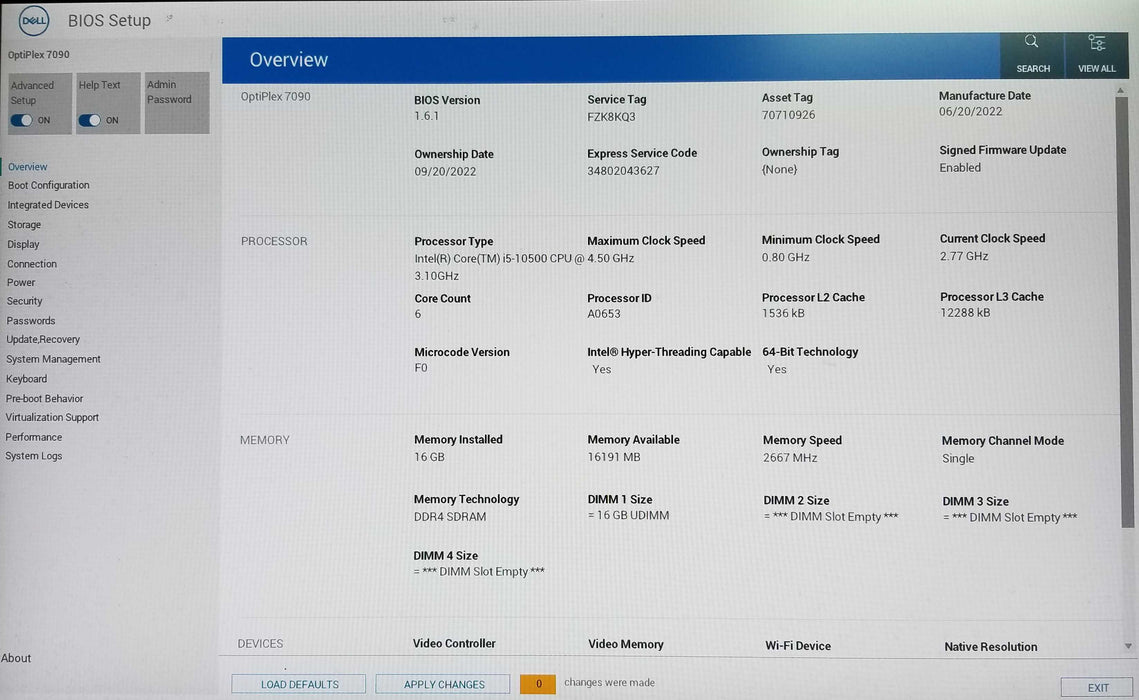1139x700 pixels.
Task: Click the vertical scrollbar thumb
Action: pyautogui.click(x=1124, y=312)
